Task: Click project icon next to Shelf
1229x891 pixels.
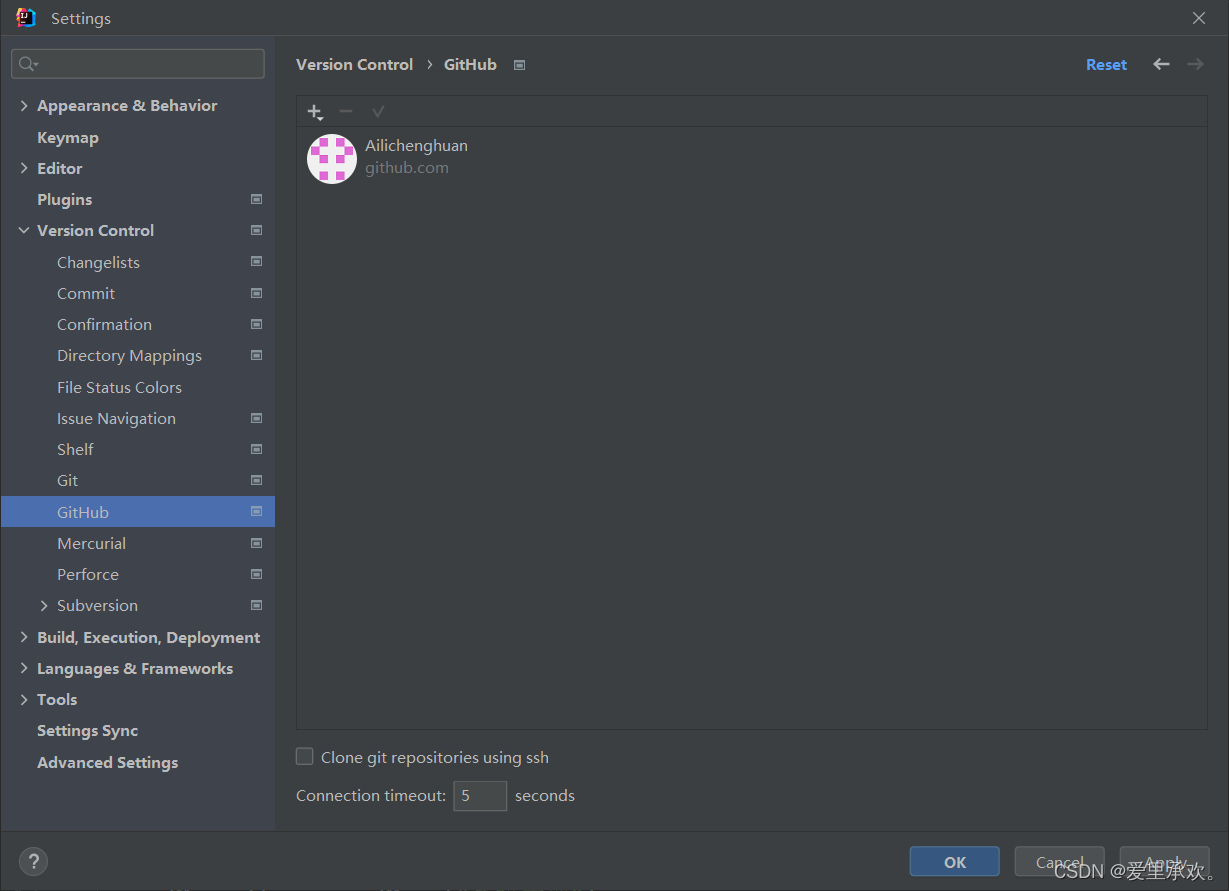Action: pos(256,449)
